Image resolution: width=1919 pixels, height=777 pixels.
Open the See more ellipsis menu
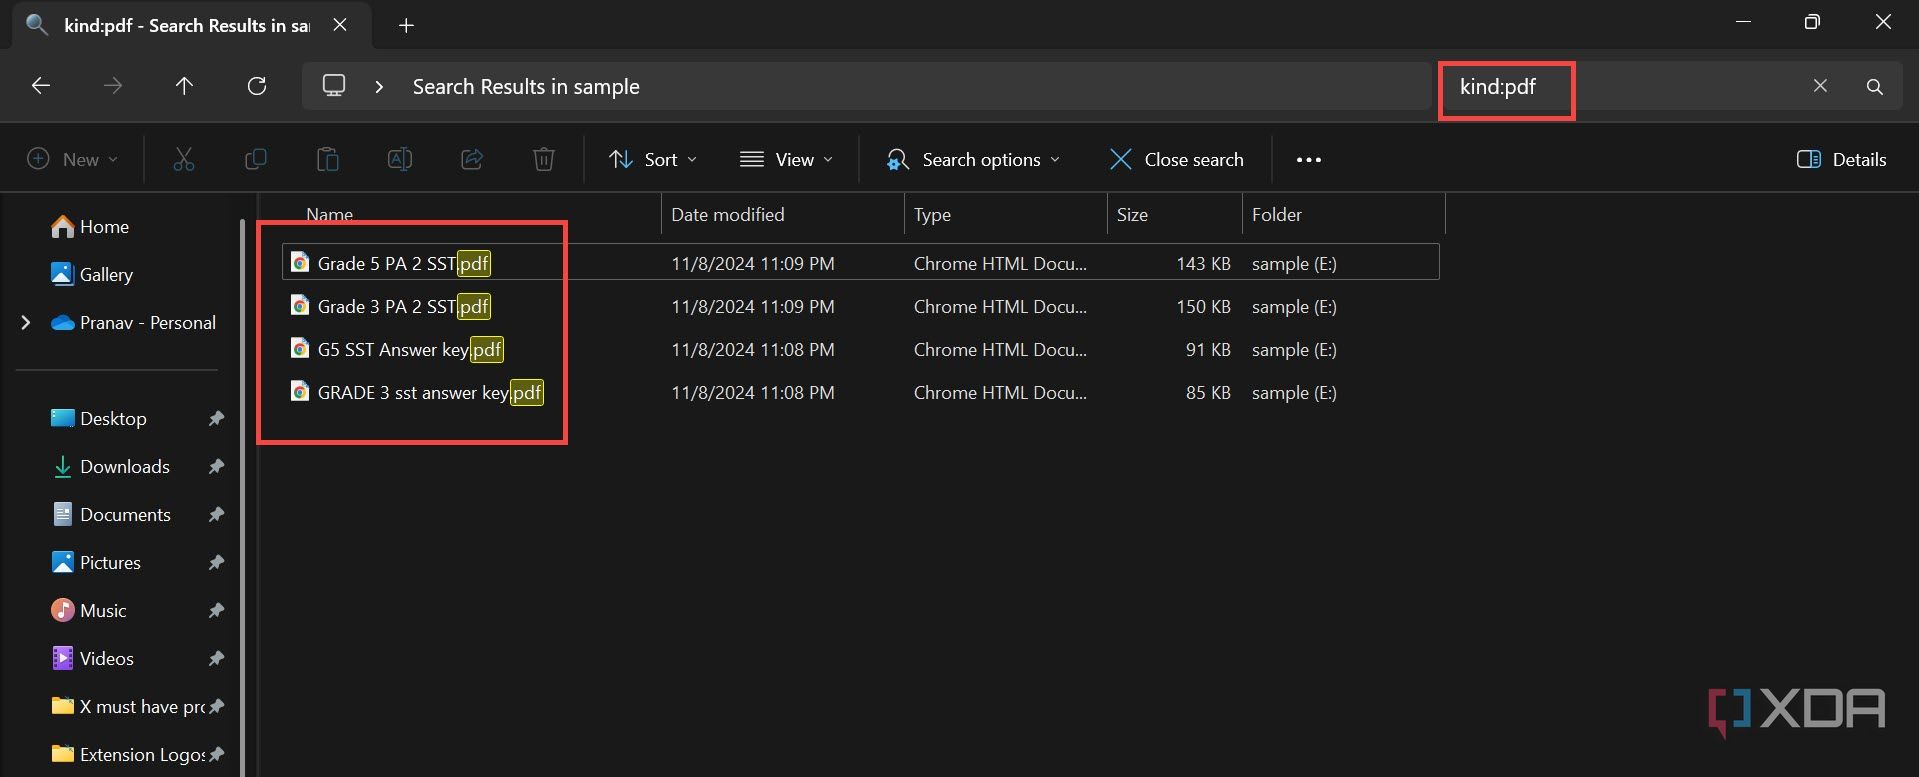1308,159
